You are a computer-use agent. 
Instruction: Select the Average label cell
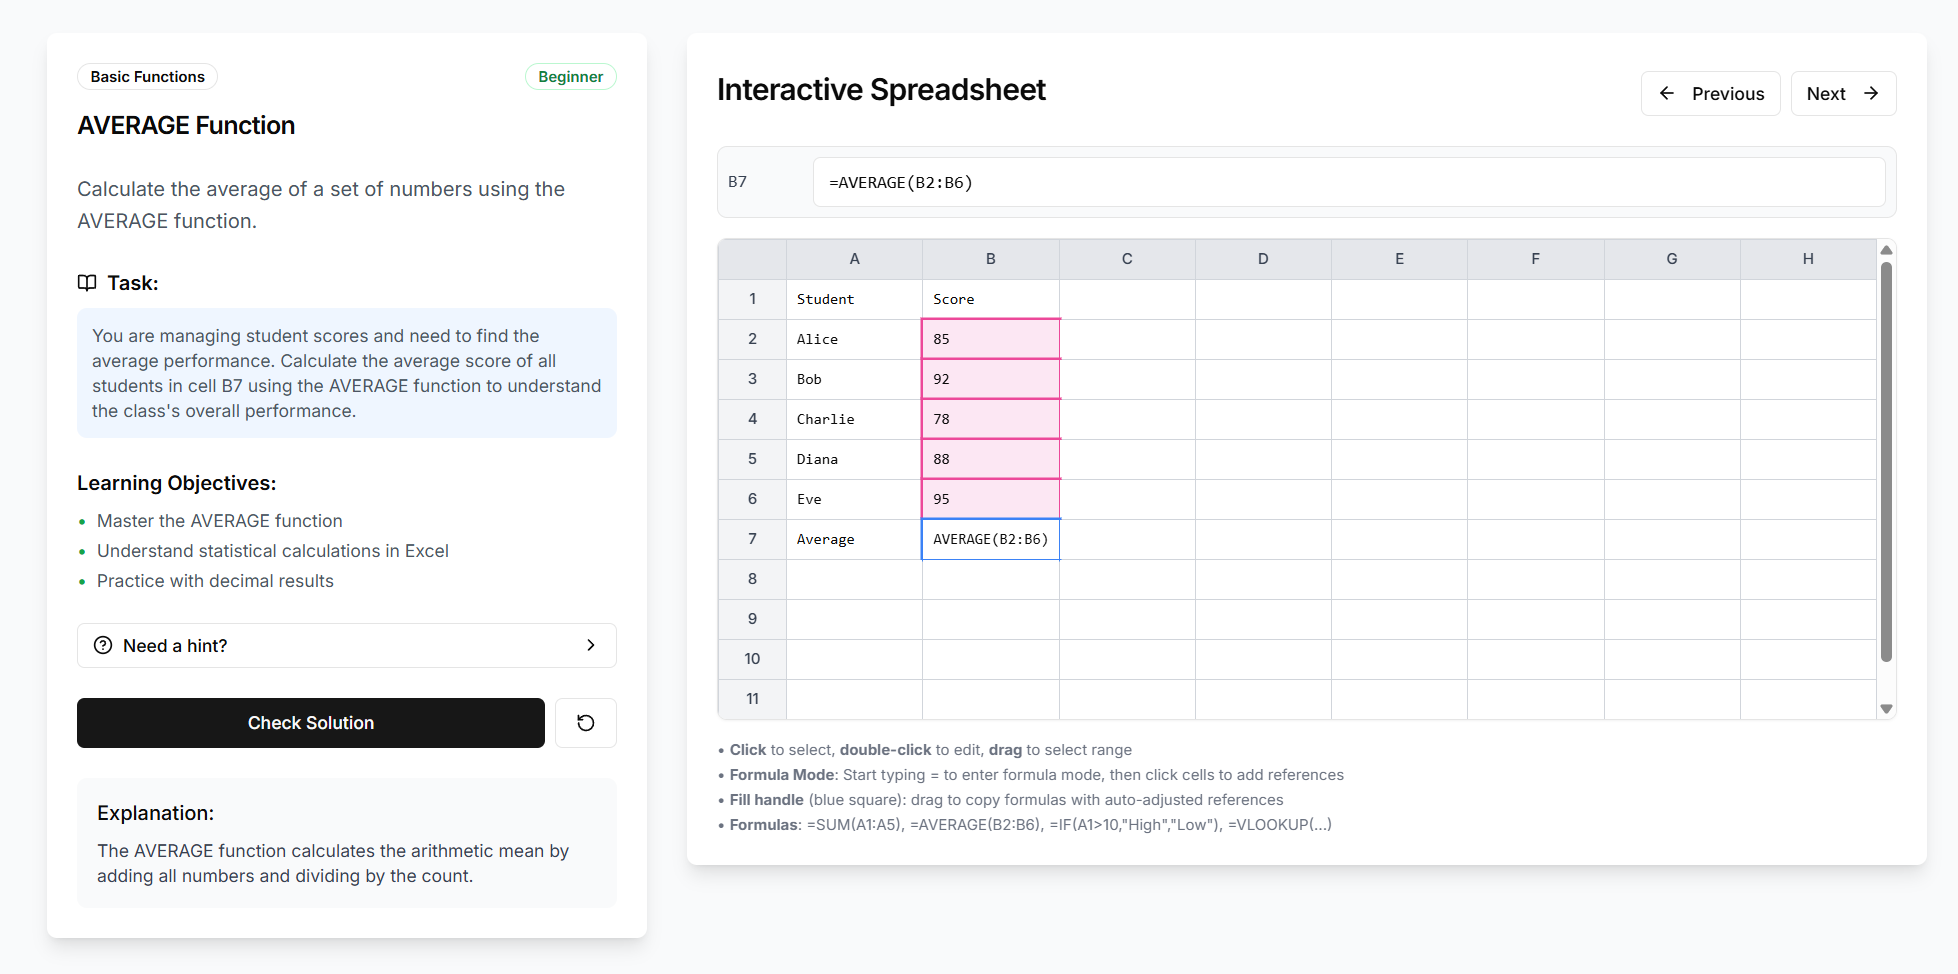(x=854, y=539)
